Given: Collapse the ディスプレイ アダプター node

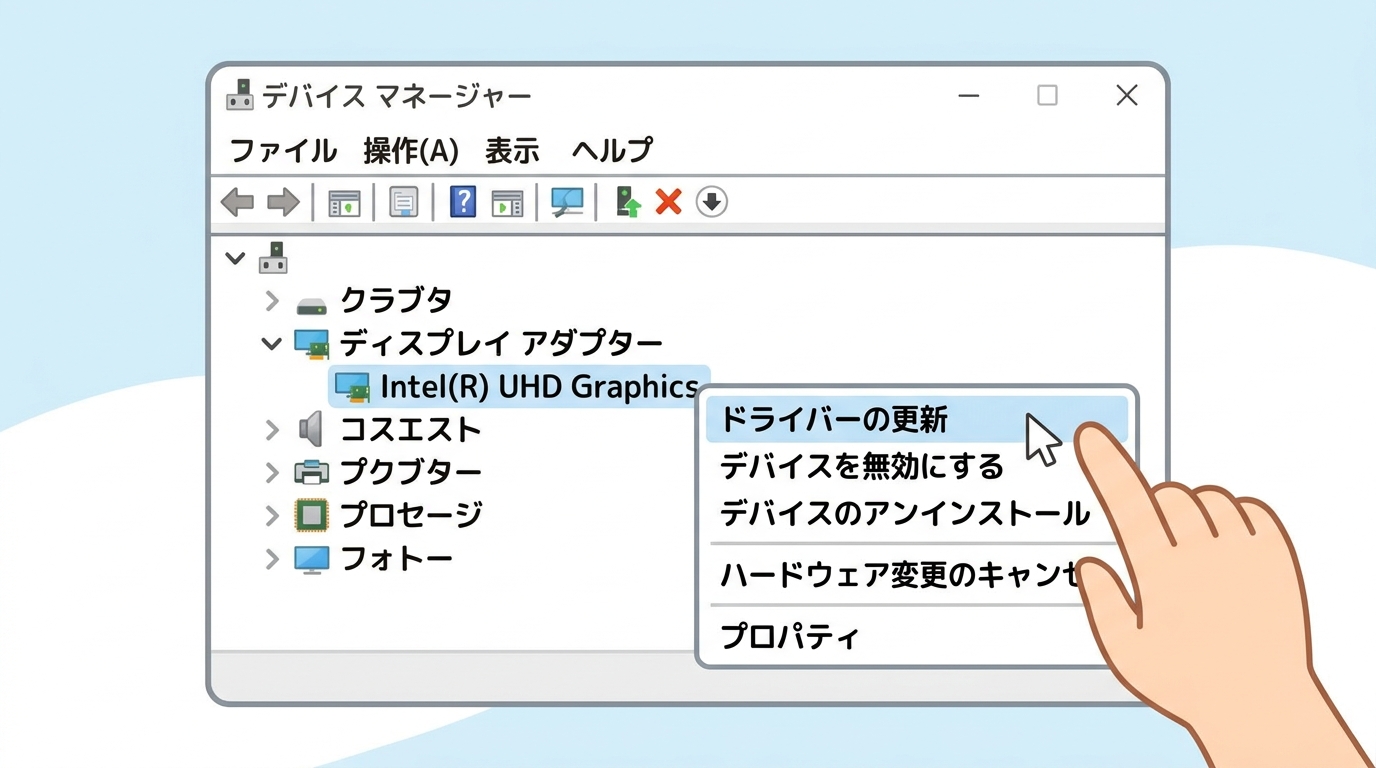Looking at the screenshot, I should [x=271, y=343].
